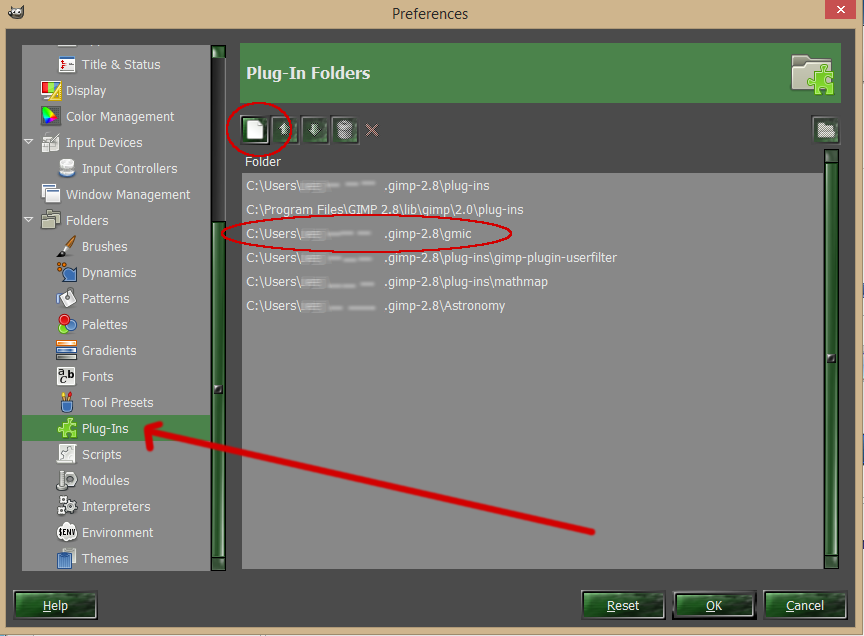Click the GIMP Wilber icon in title bar
Viewport: 864px width, 636px height.
15,12
